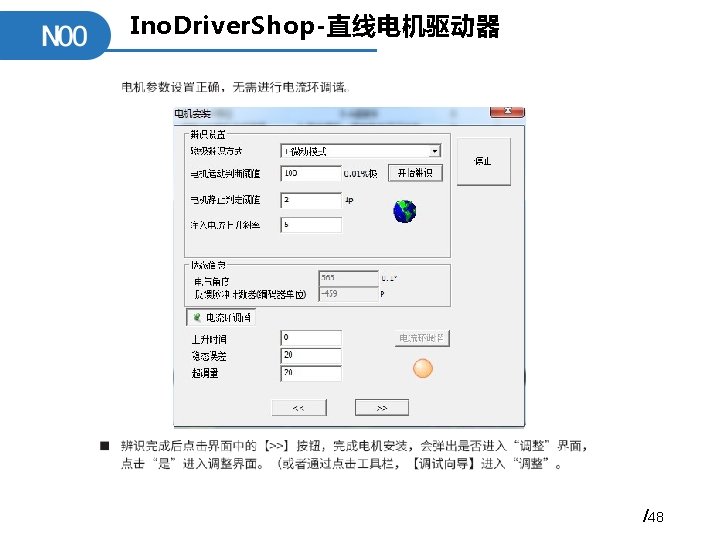Click the 电机静止判定阈值 field with 2
Image resolution: width=720 pixels, height=540 pixels.
click(x=311, y=200)
